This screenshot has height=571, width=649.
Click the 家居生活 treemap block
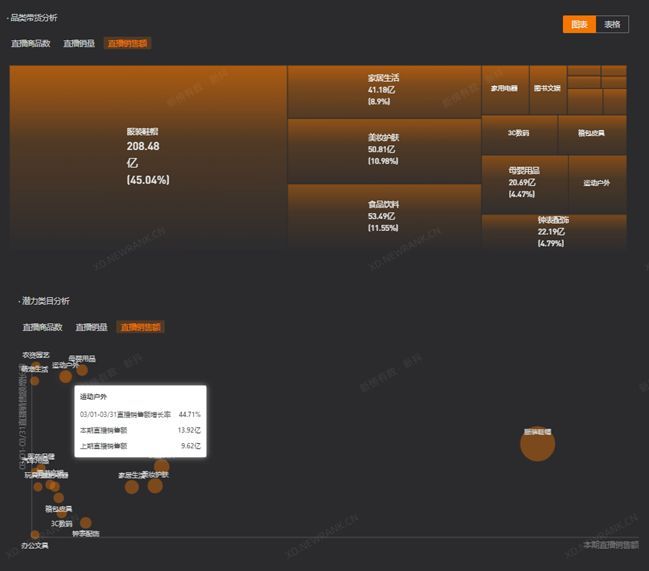384,91
